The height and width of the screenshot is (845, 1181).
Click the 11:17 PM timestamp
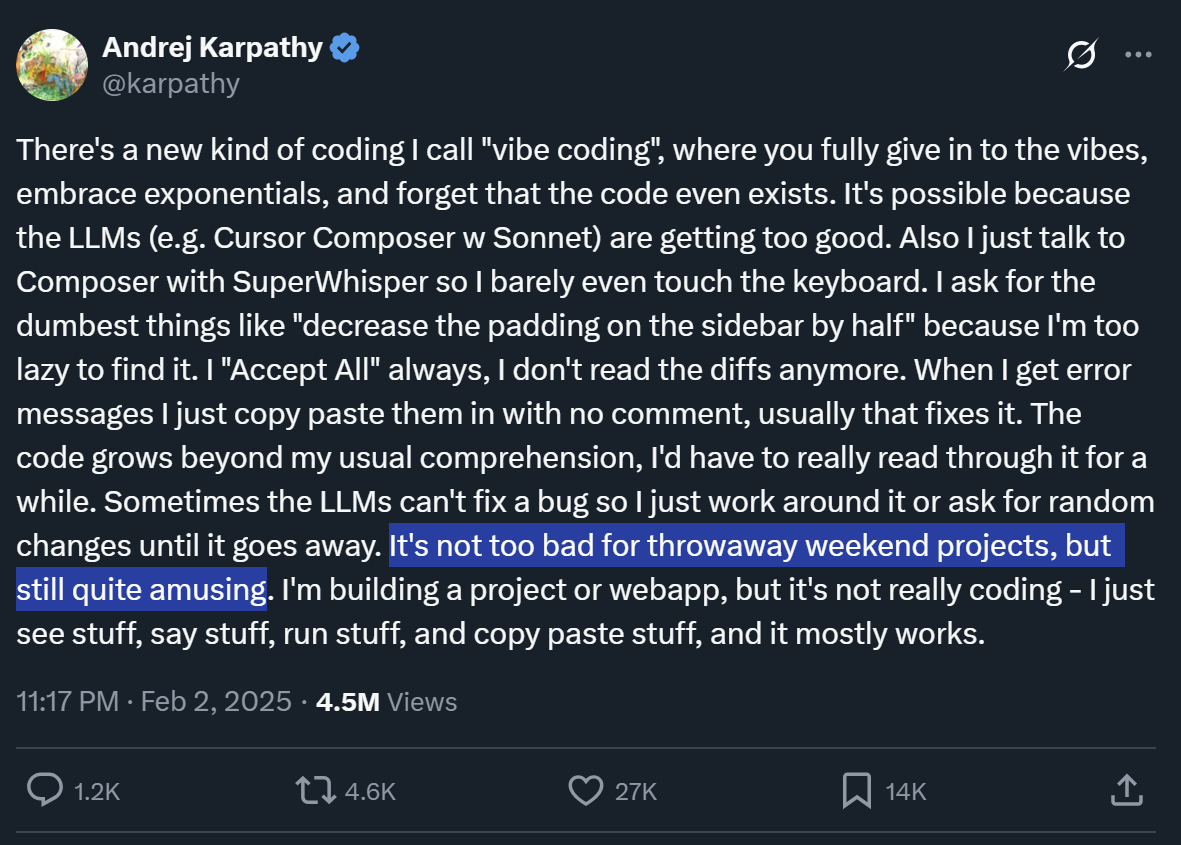coord(68,702)
